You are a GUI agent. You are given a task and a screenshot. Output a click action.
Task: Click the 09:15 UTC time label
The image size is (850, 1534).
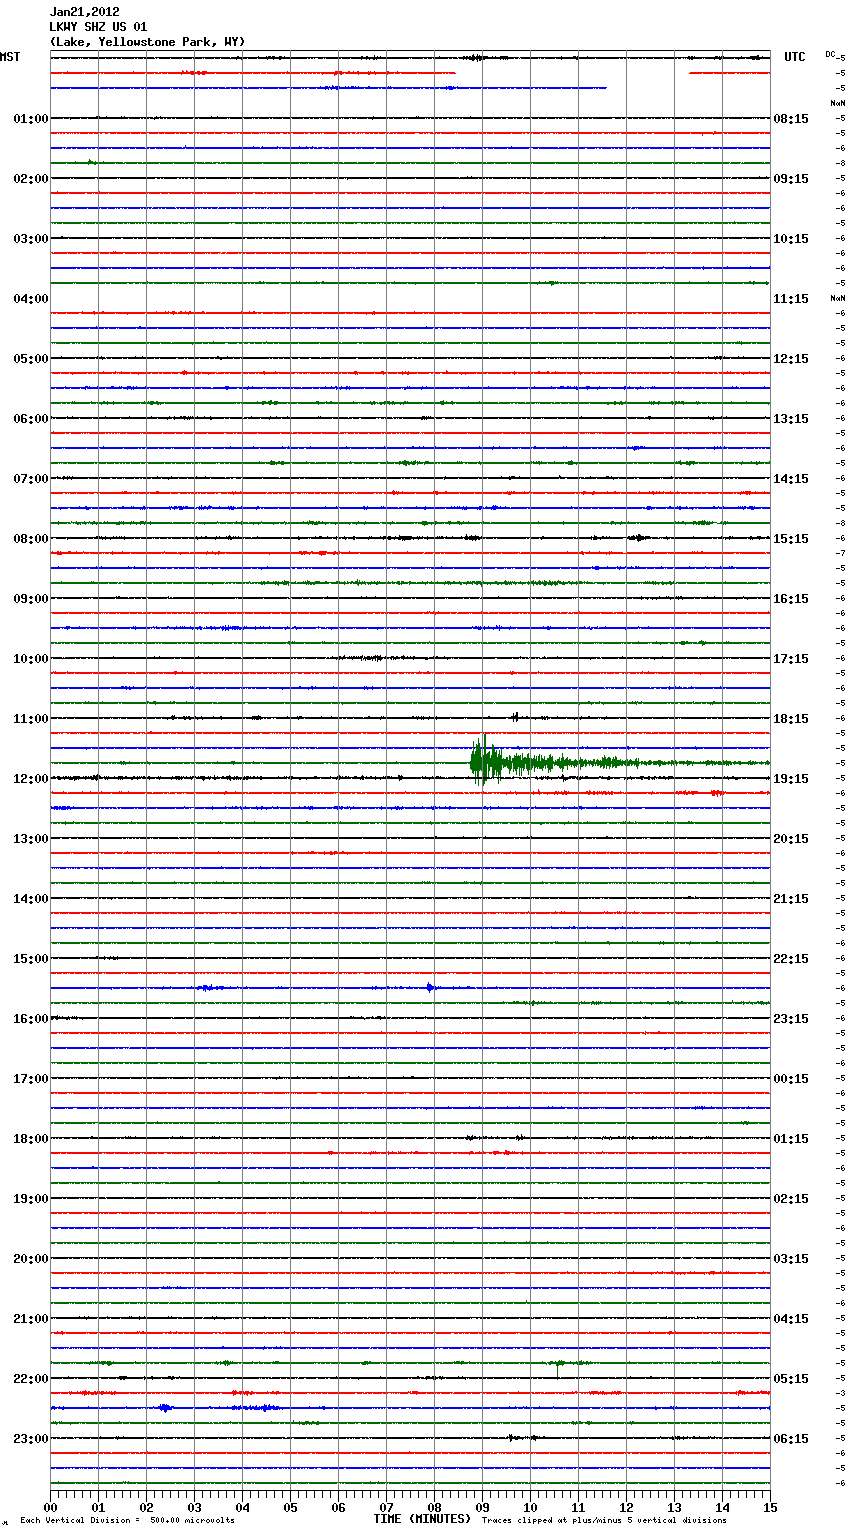[x=791, y=179]
